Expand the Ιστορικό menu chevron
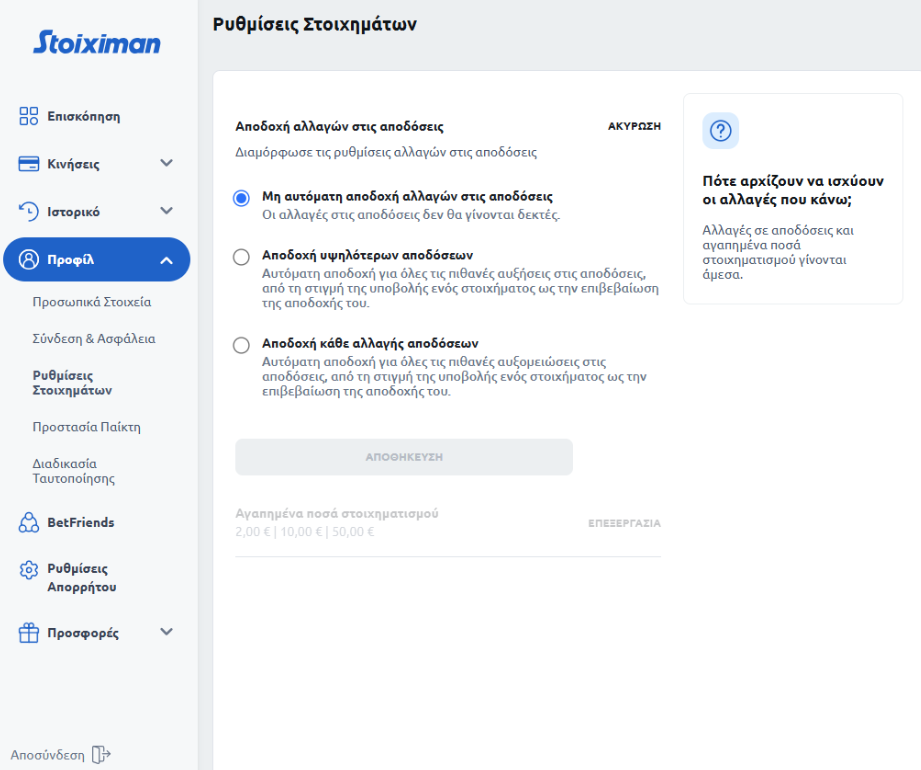Screen dimensions: 921x770 coord(166,211)
